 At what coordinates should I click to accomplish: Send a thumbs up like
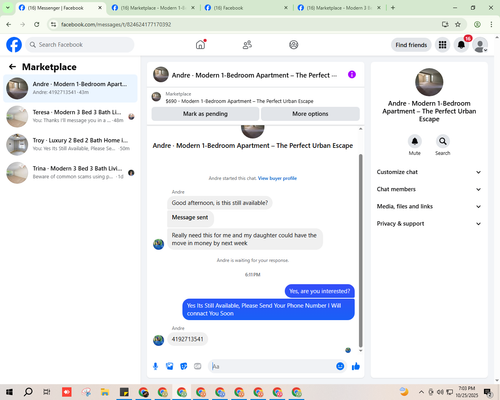pos(356,366)
